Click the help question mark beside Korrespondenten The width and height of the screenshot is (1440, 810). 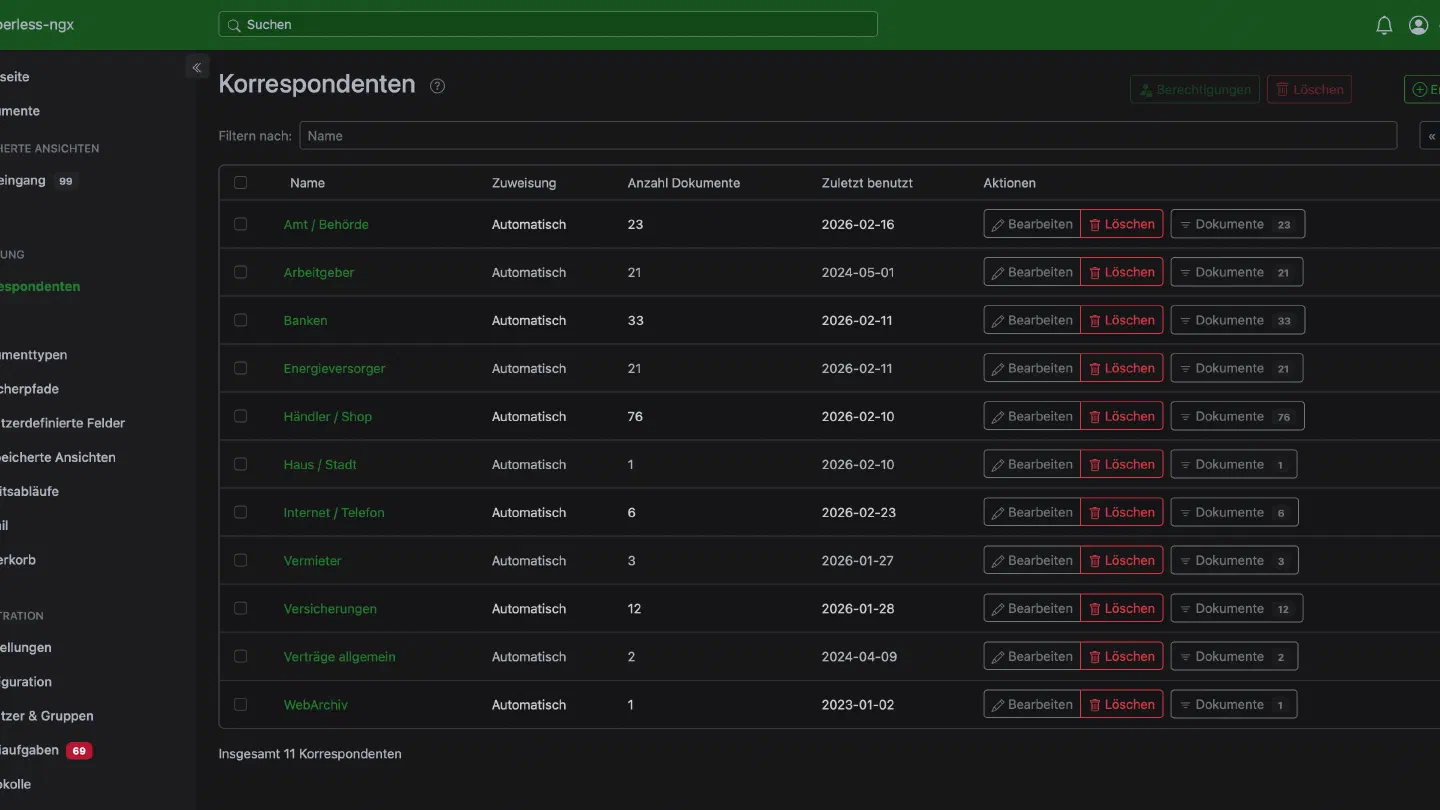(x=437, y=86)
